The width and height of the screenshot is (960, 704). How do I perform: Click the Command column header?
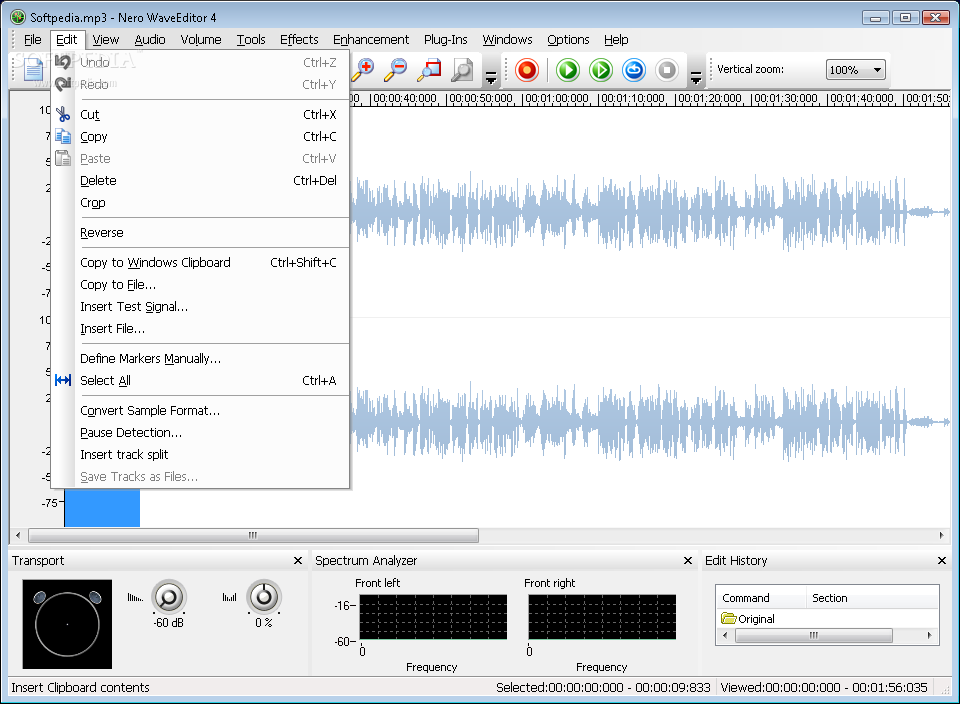pyautogui.click(x=762, y=598)
